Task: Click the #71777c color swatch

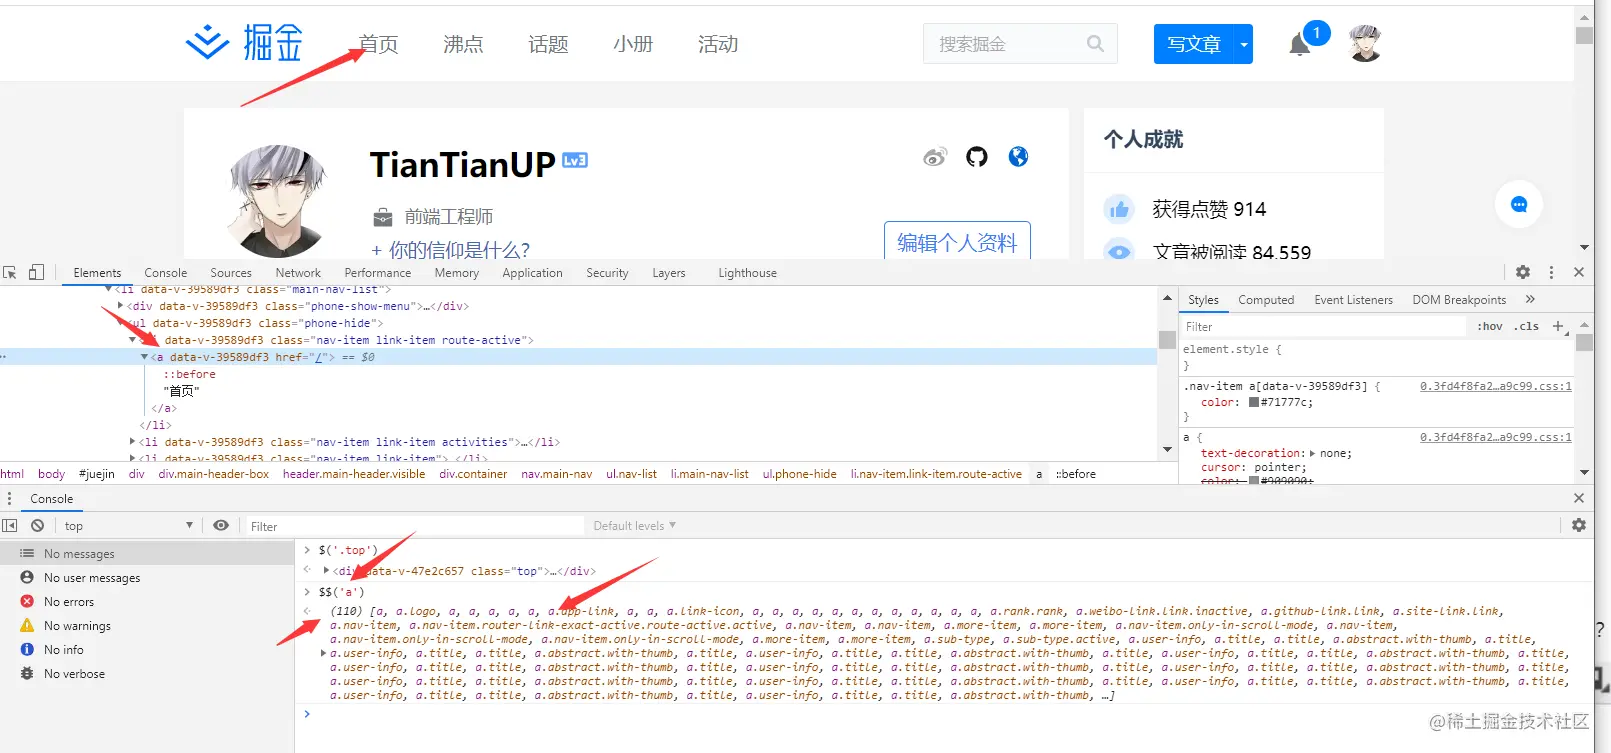Action: click(1254, 402)
